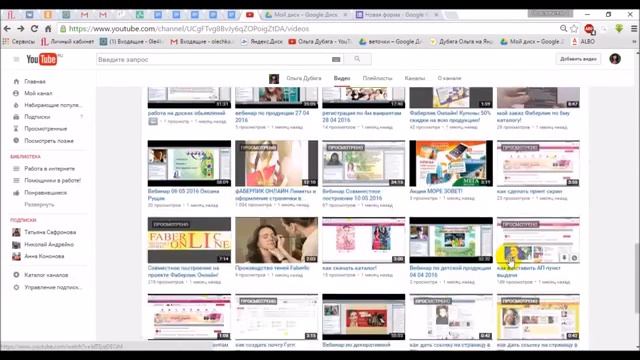Bookmark page with the star icon
This screenshot has width=640, height=360.
574,29
